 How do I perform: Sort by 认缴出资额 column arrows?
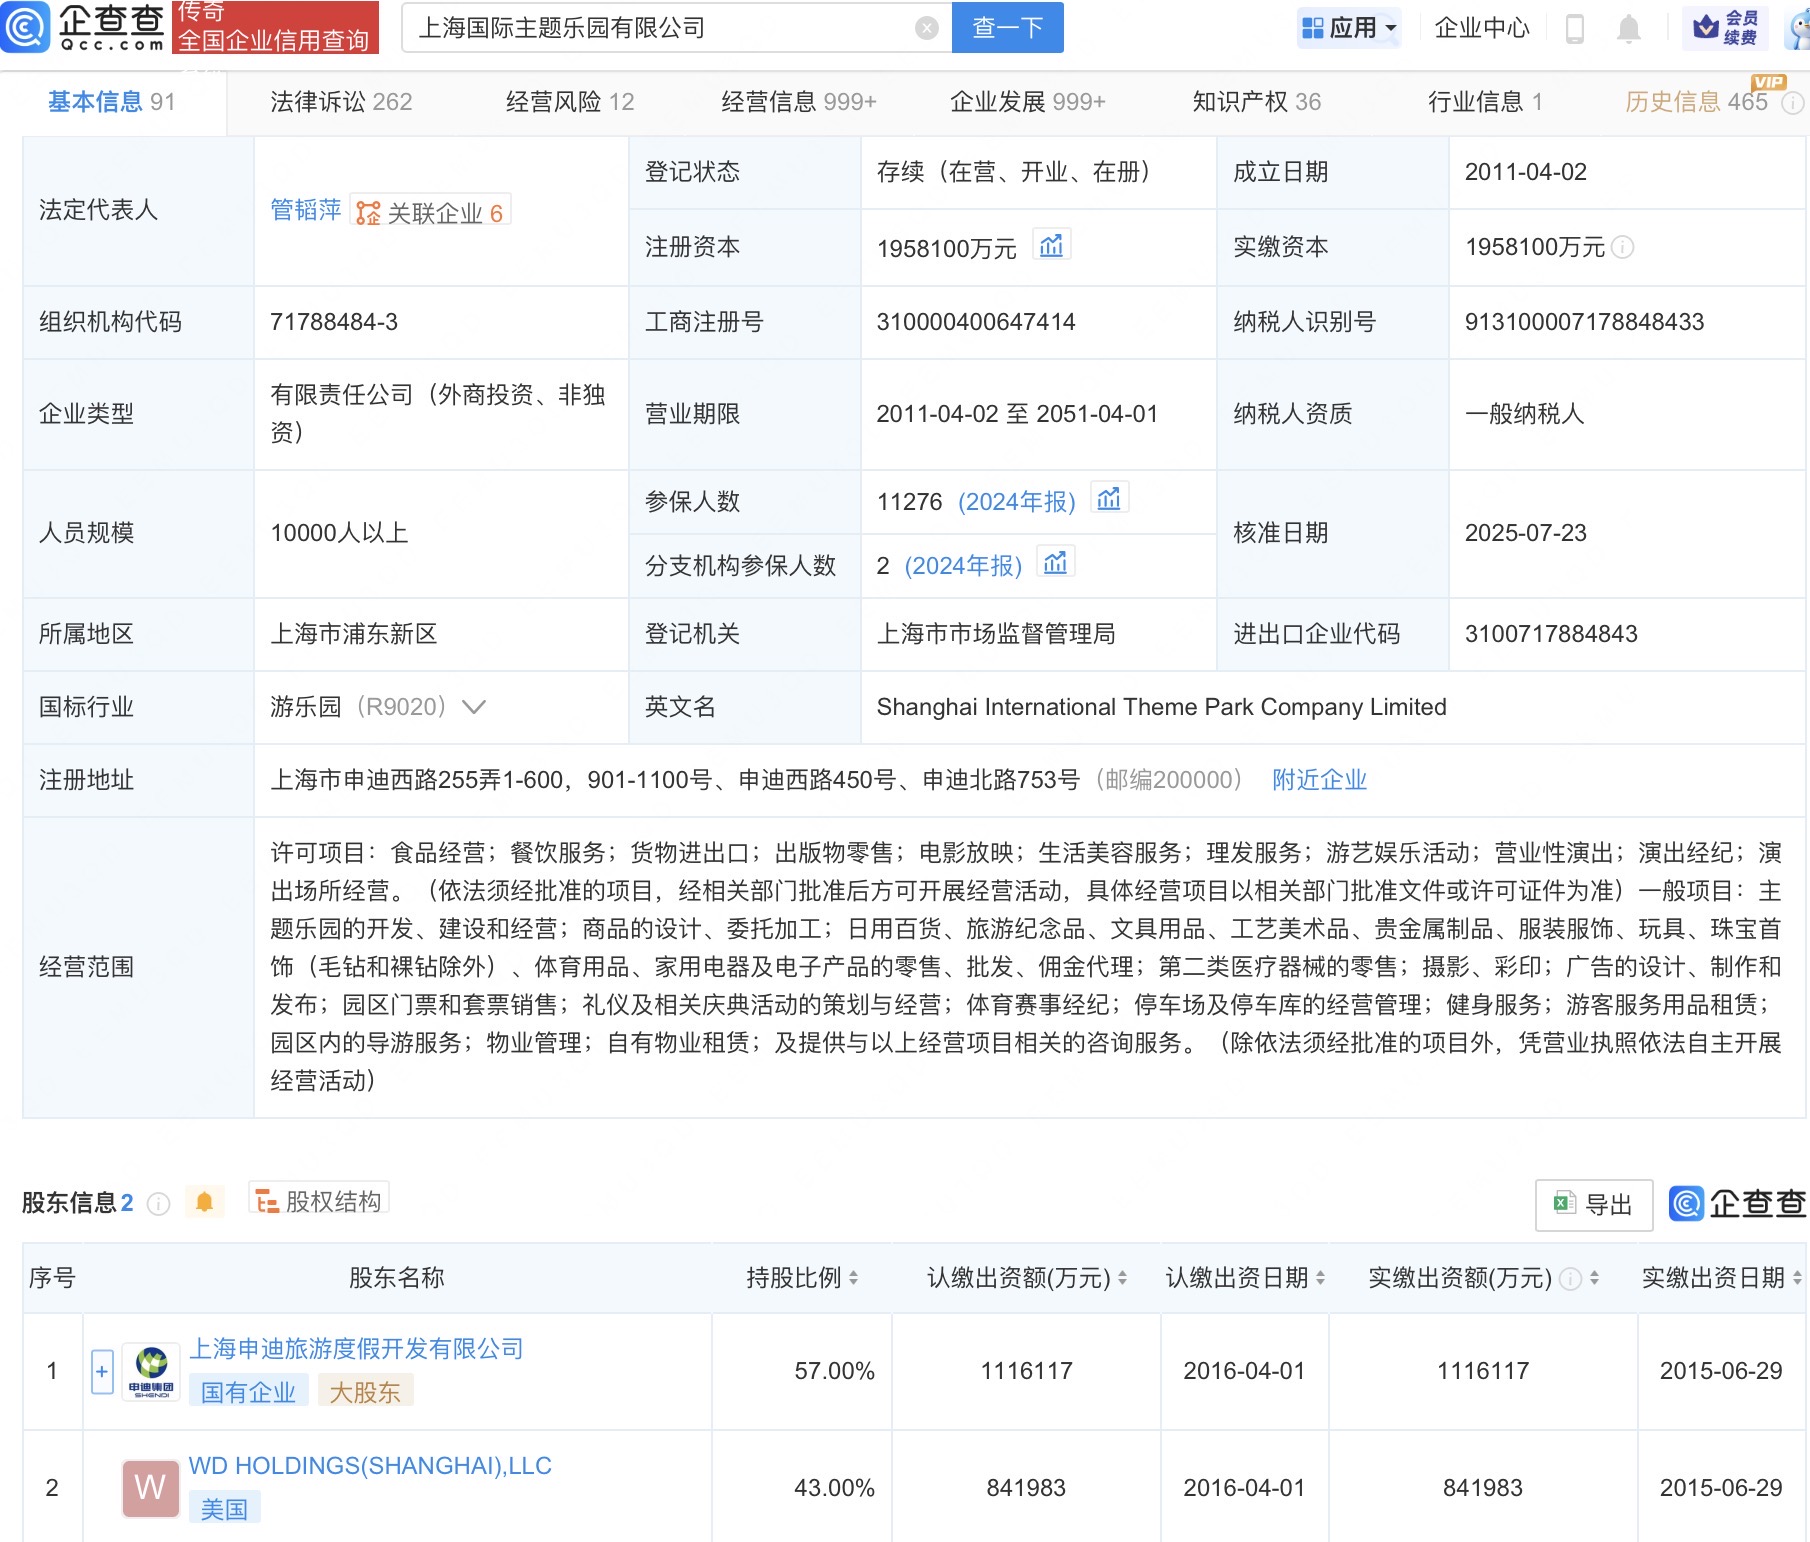[1122, 1278]
